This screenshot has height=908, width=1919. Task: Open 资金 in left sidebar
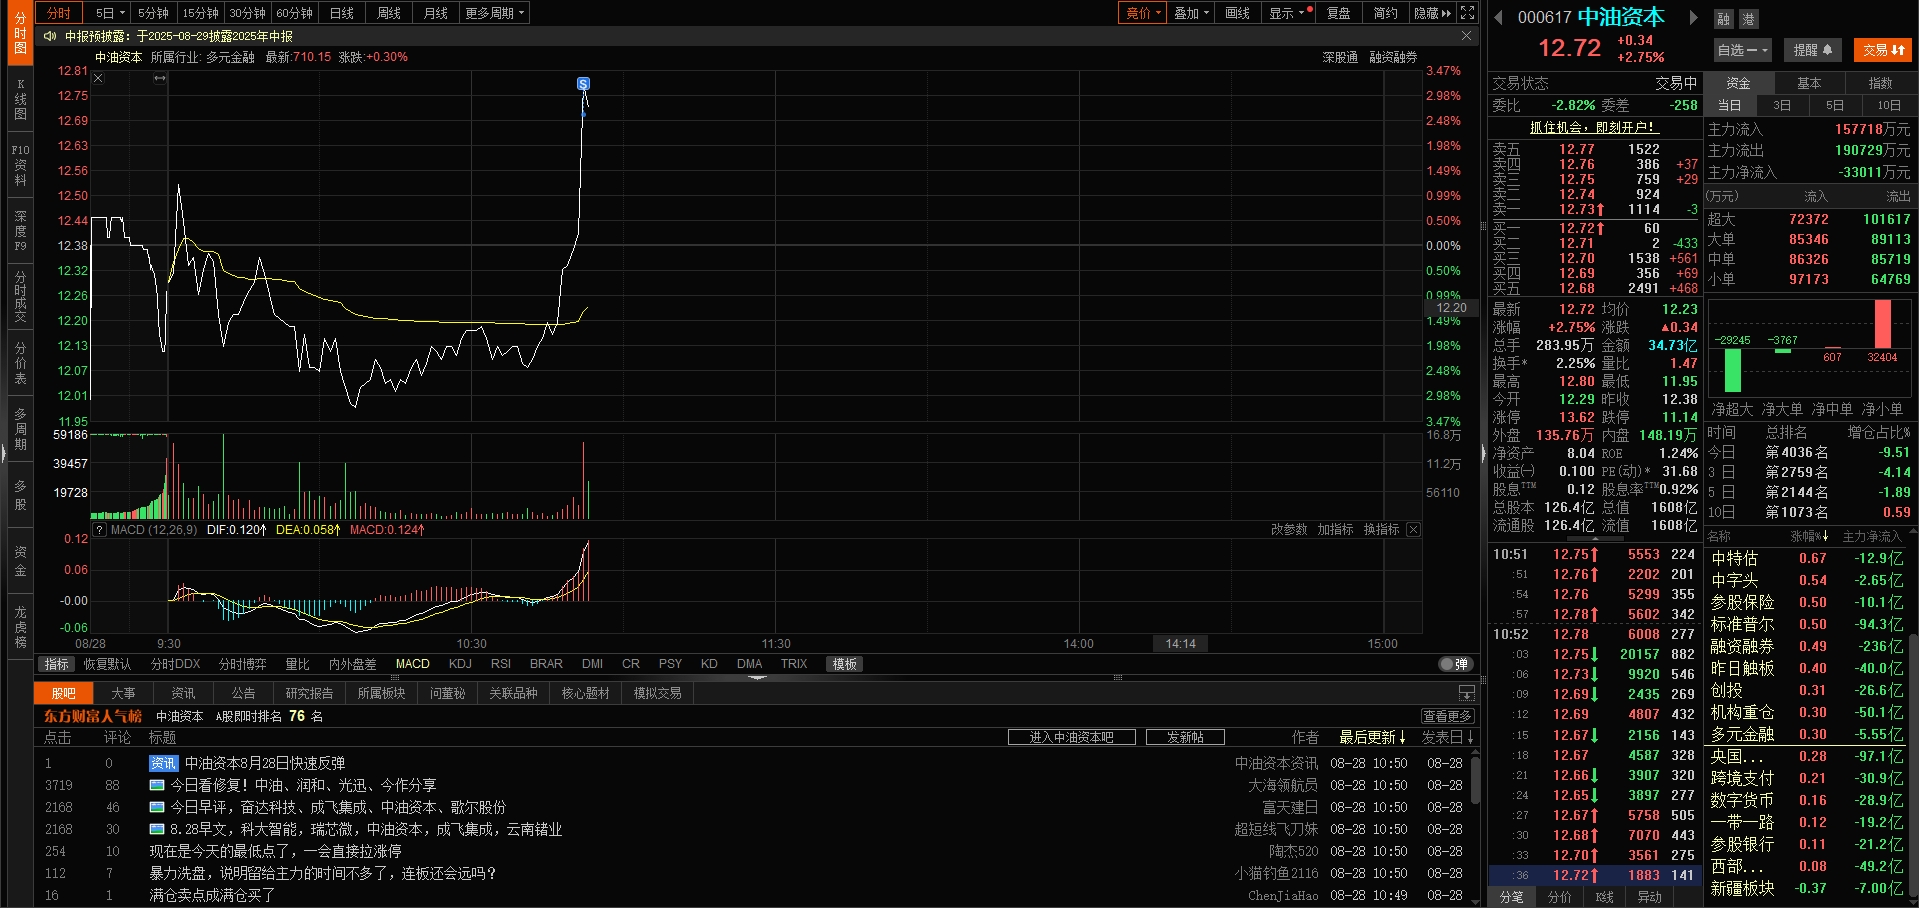coord(20,561)
